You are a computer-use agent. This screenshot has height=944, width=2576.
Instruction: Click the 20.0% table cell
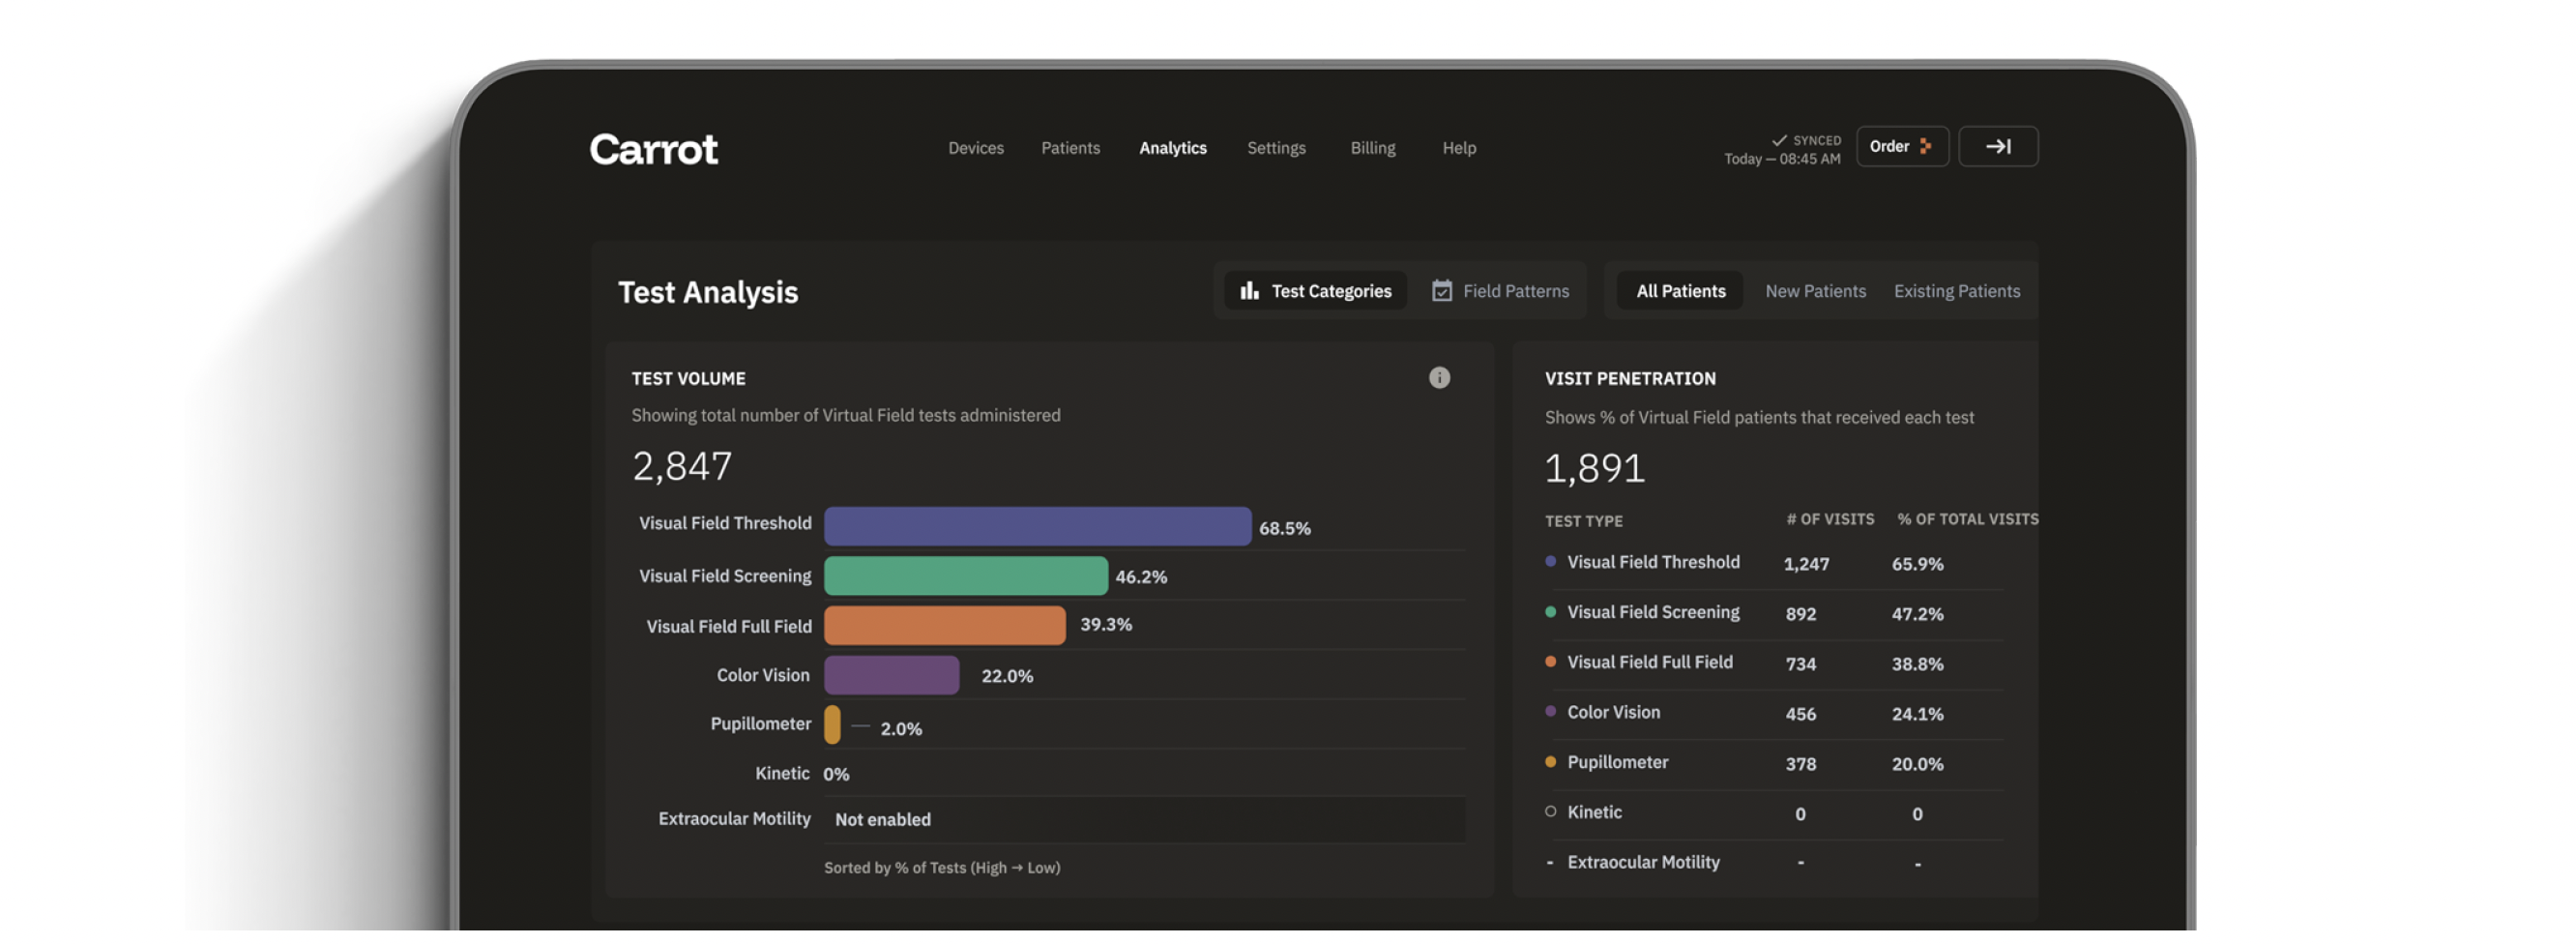click(1917, 765)
